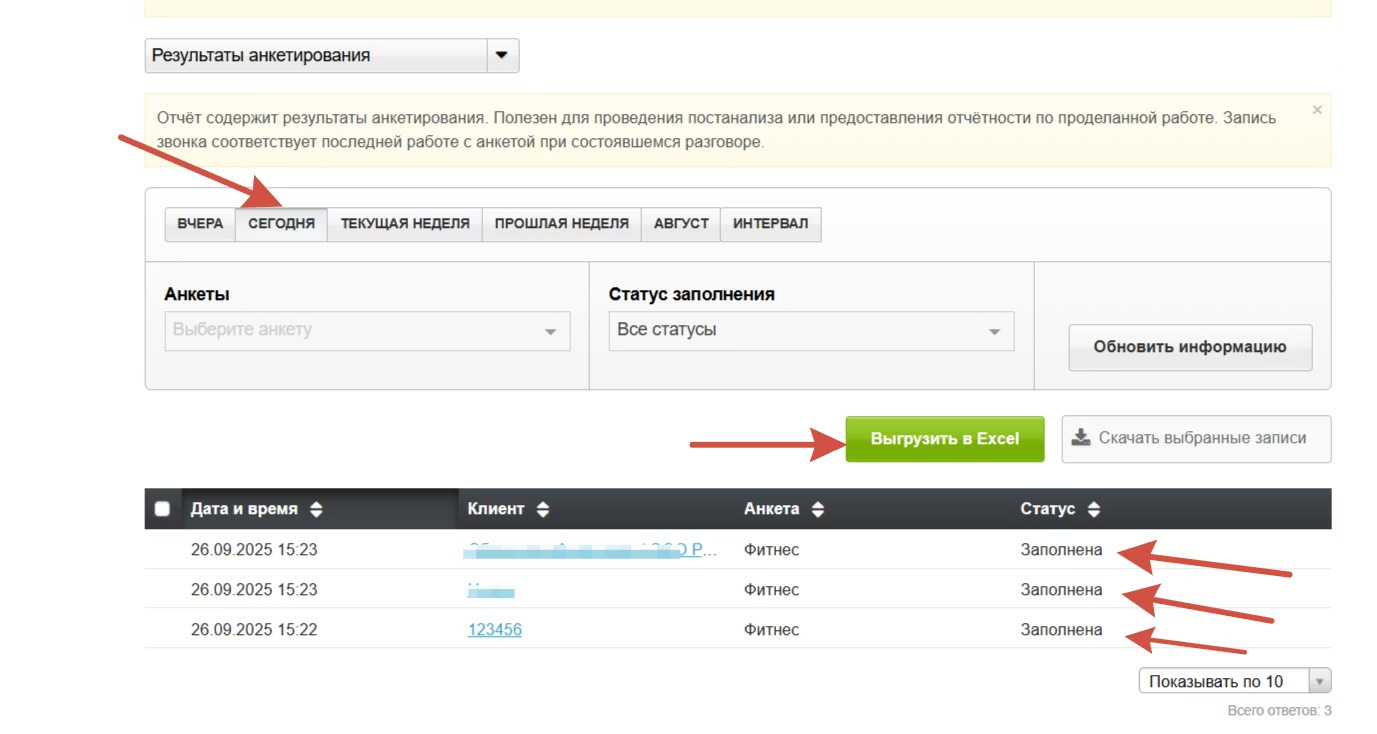
Task: Click the Обновить информацию button
Action: (1190, 348)
